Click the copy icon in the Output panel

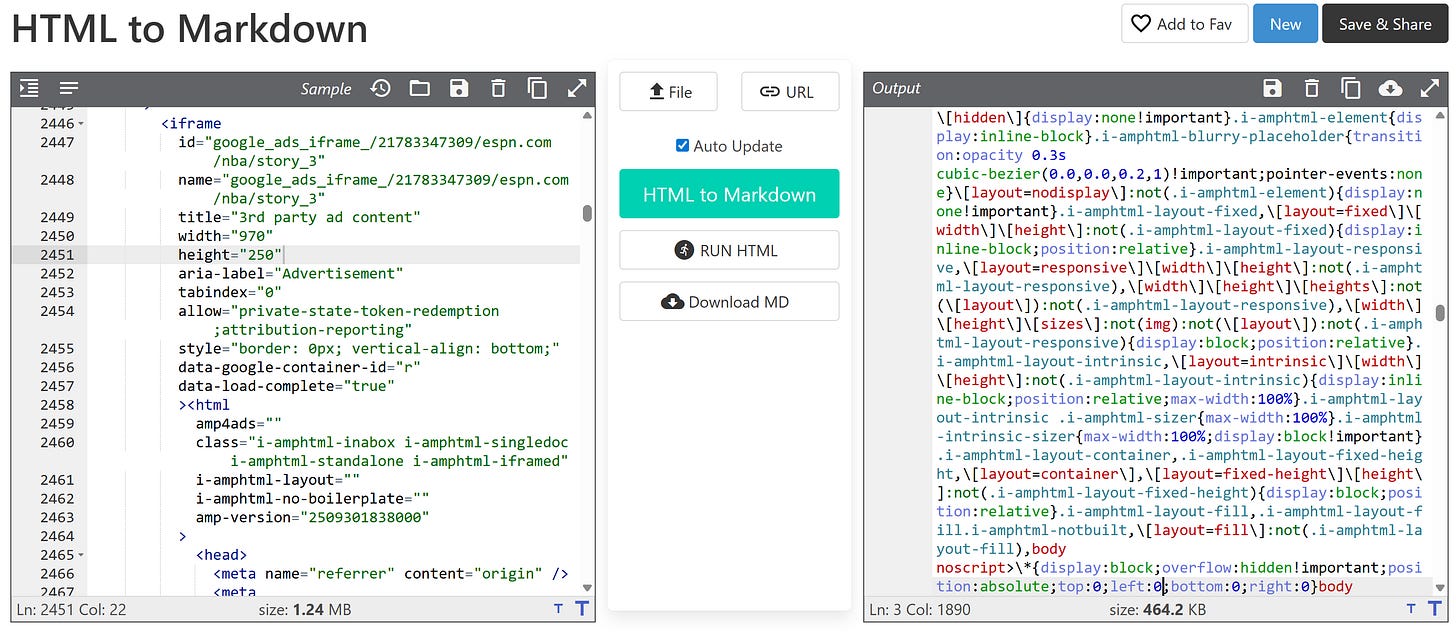pyautogui.click(x=1351, y=88)
